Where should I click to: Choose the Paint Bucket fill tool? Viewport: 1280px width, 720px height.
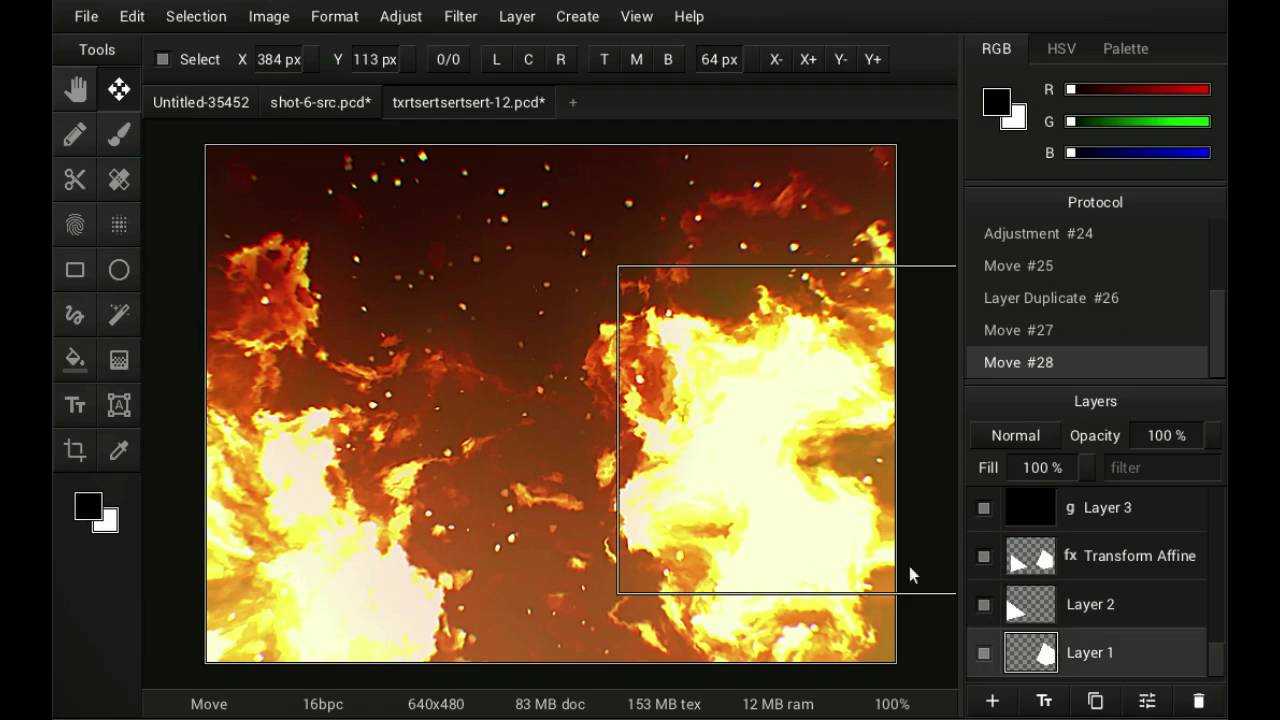(x=75, y=360)
